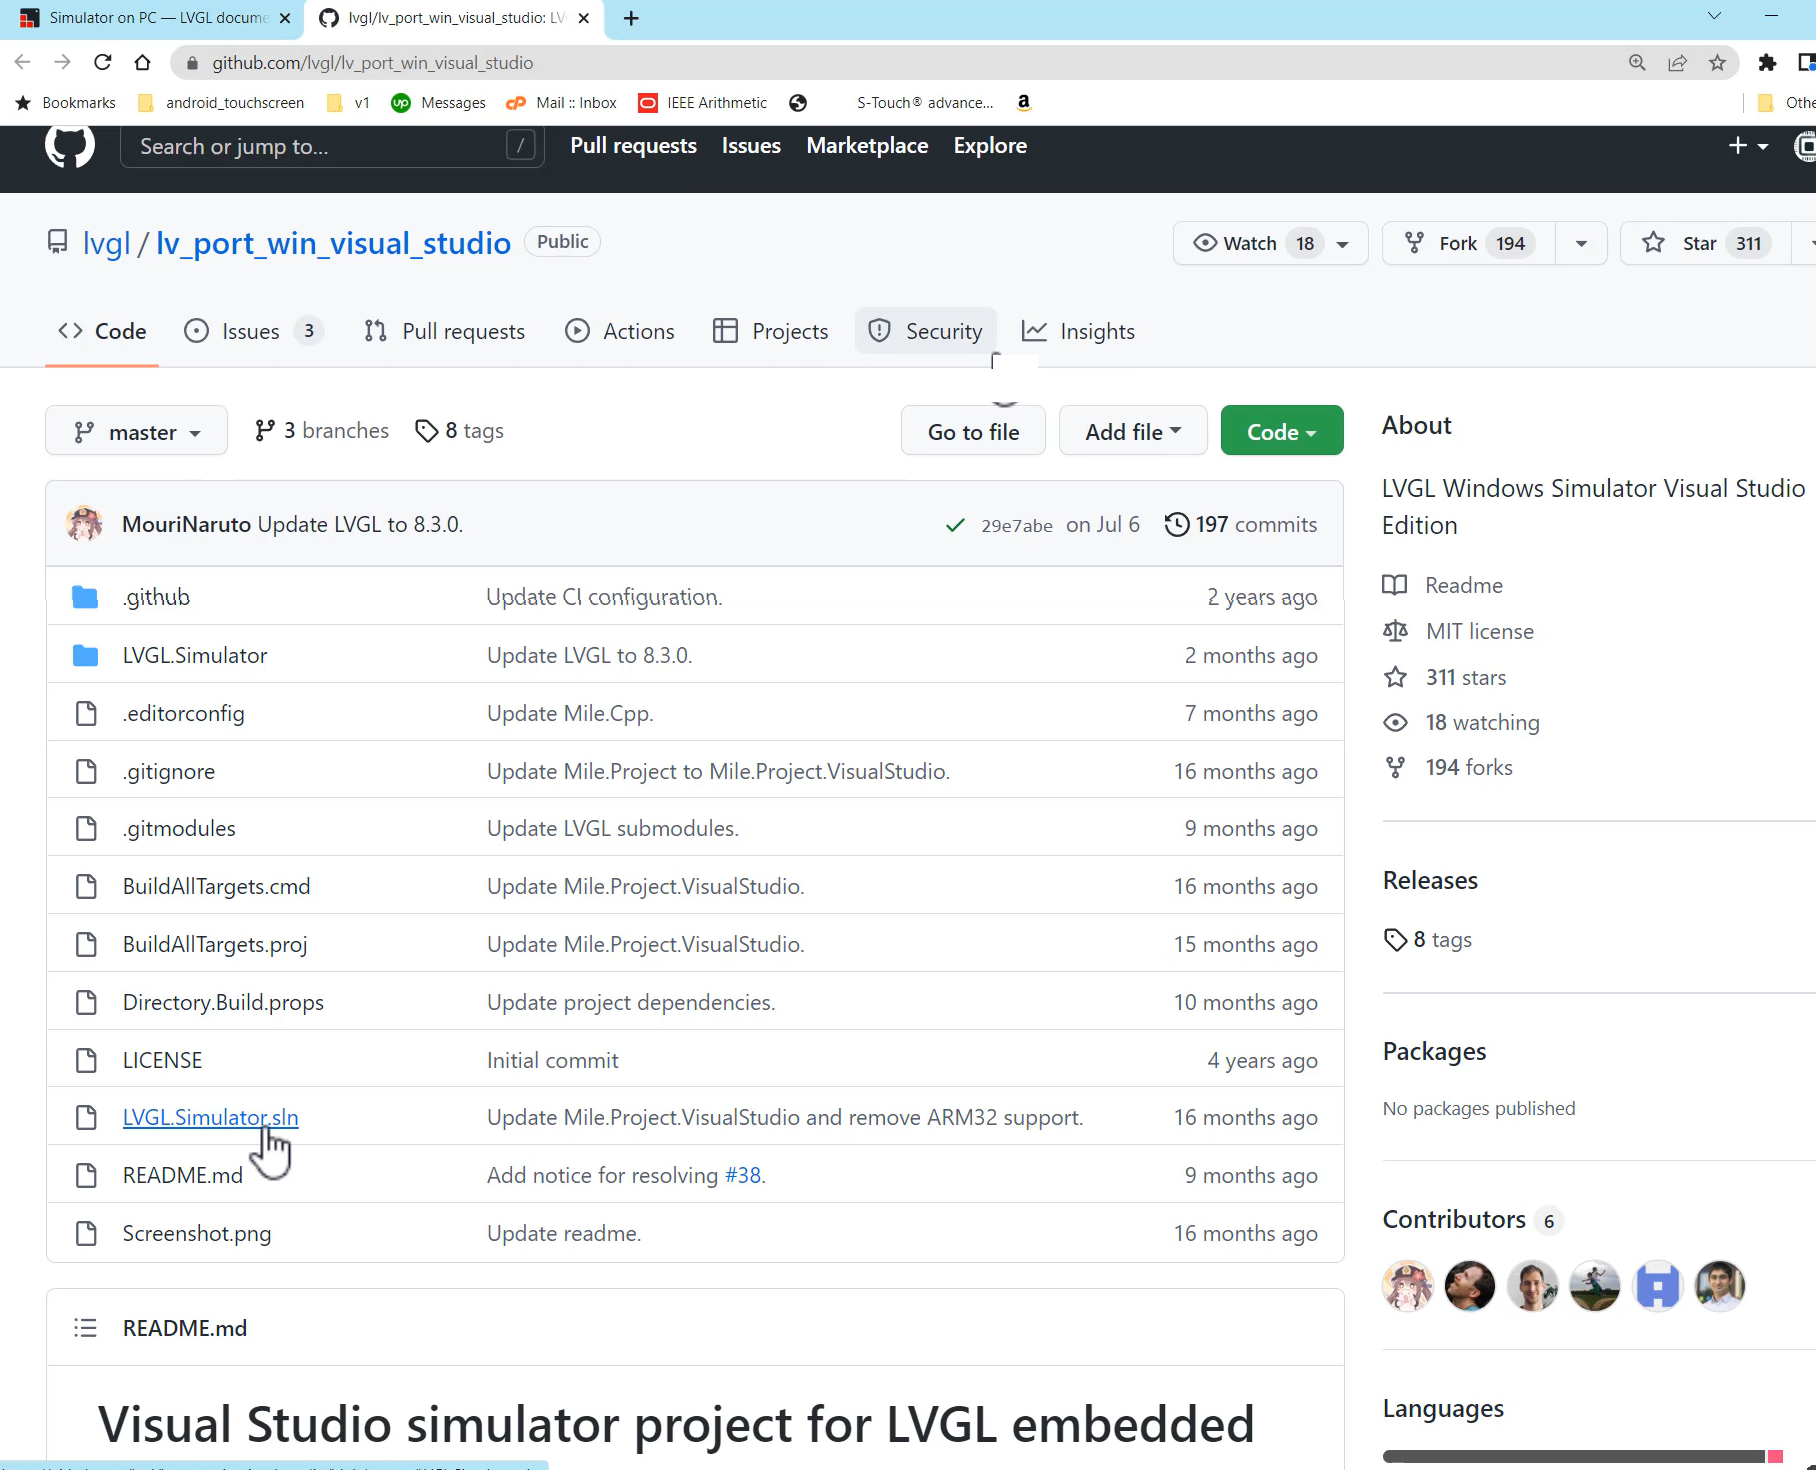1816x1478 pixels.
Task: Open the LVGL.Simulator.sln file
Action: click(x=210, y=1118)
